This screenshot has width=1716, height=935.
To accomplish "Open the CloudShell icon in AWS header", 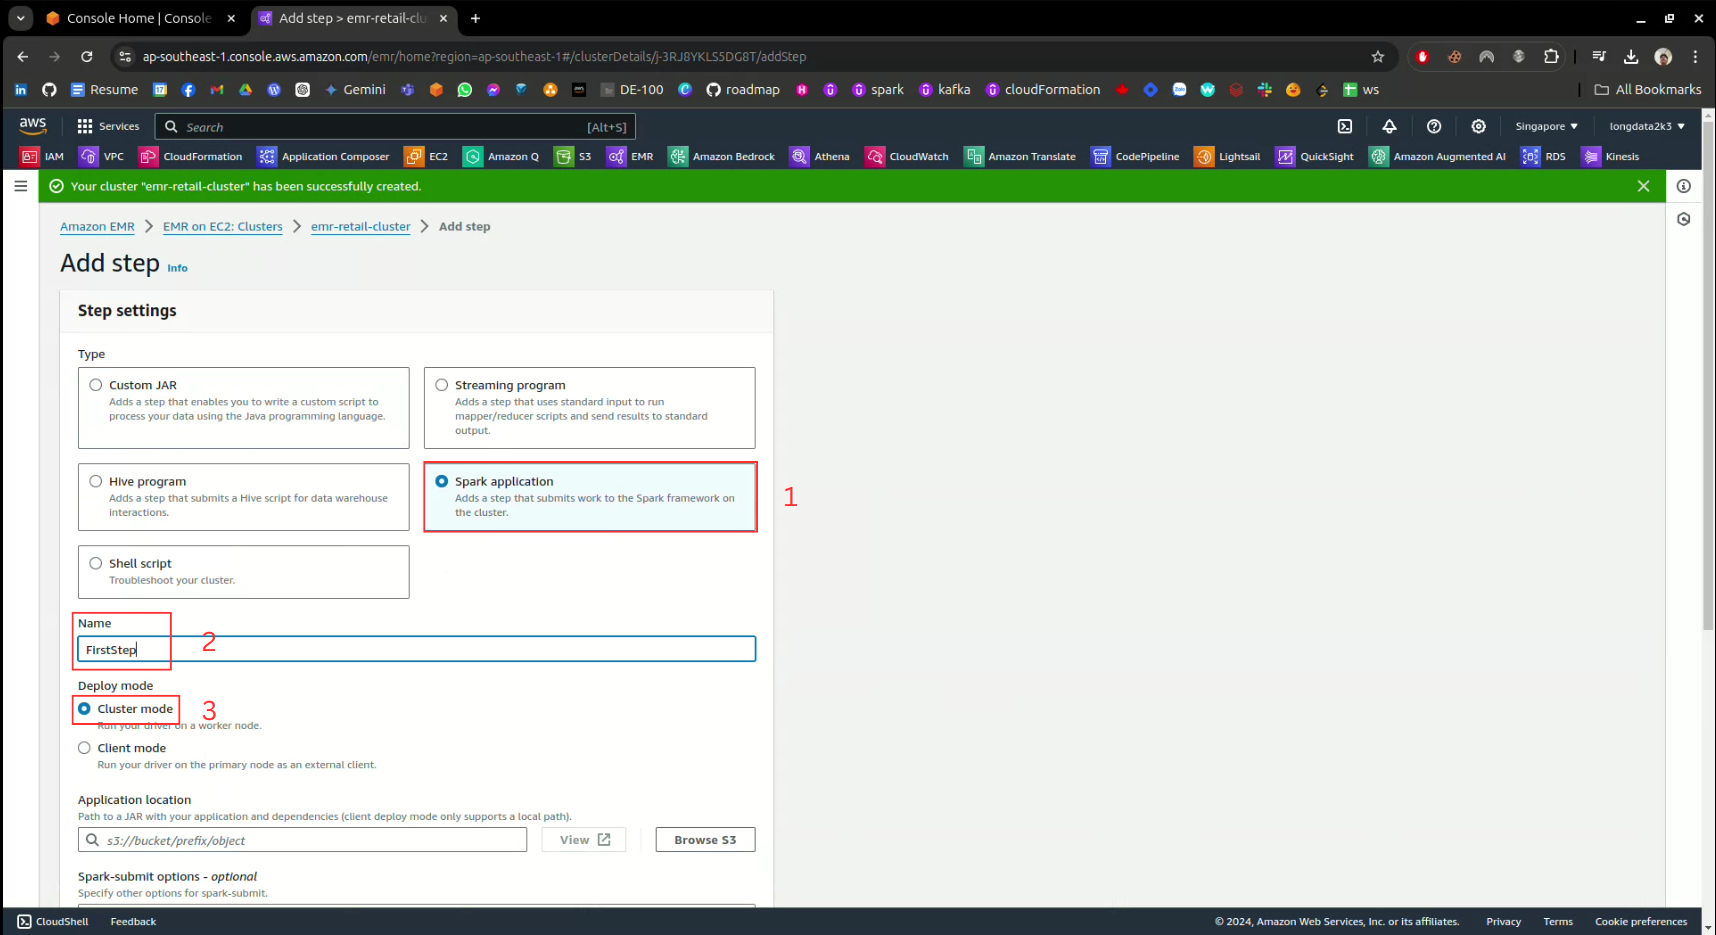I will [x=1345, y=126].
